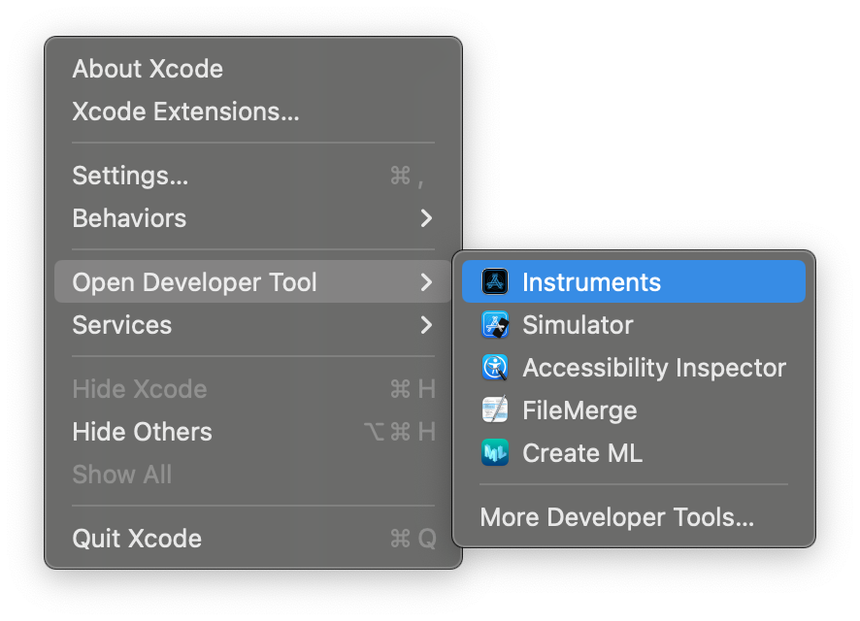Screen dimensions: 860x621
Task: Expand the Behaviors submenu chevron
Action: (x=425, y=218)
